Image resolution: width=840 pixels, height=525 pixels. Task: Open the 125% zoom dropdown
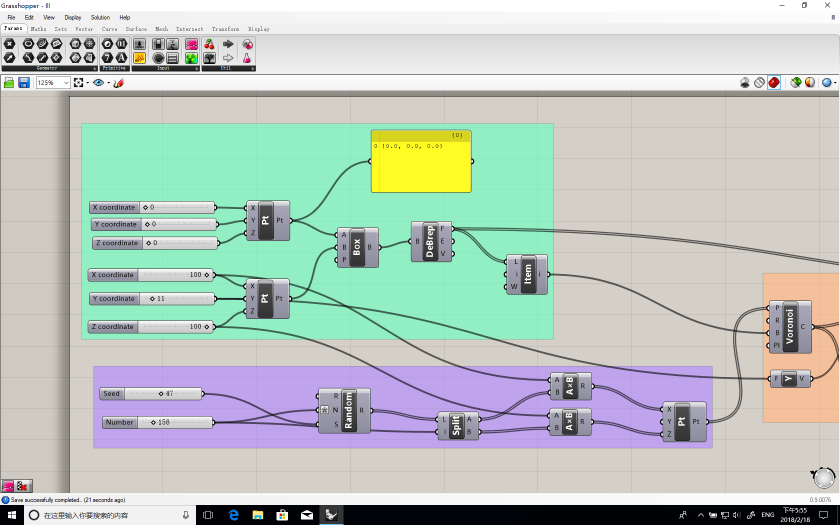66,82
